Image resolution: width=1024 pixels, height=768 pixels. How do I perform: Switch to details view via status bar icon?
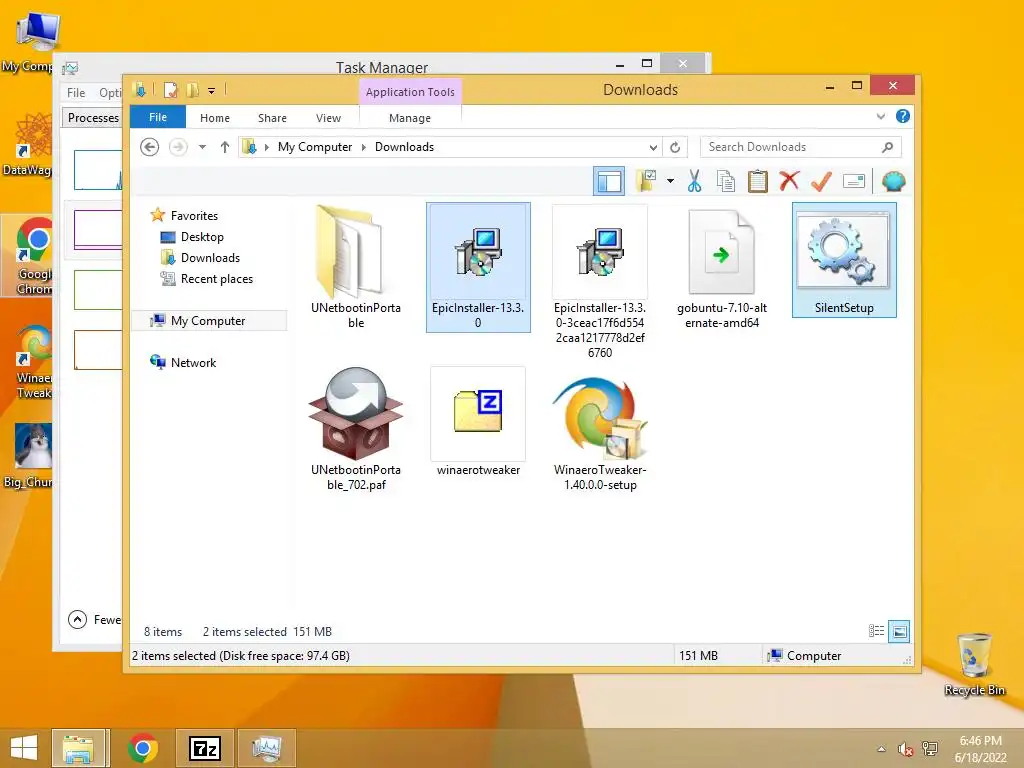pos(876,631)
